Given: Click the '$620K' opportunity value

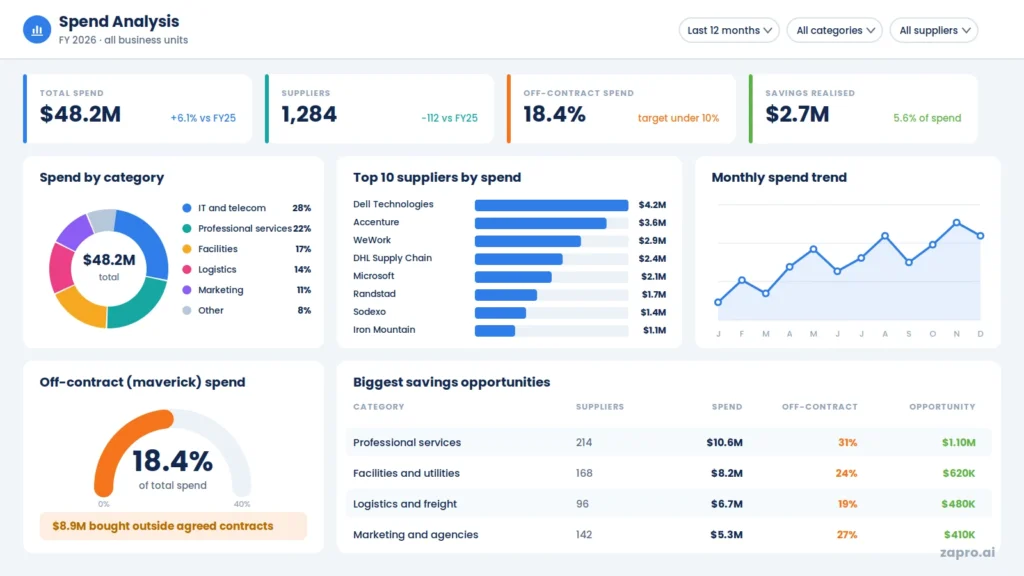Looking at the screenshot, I should click(959, 473).
